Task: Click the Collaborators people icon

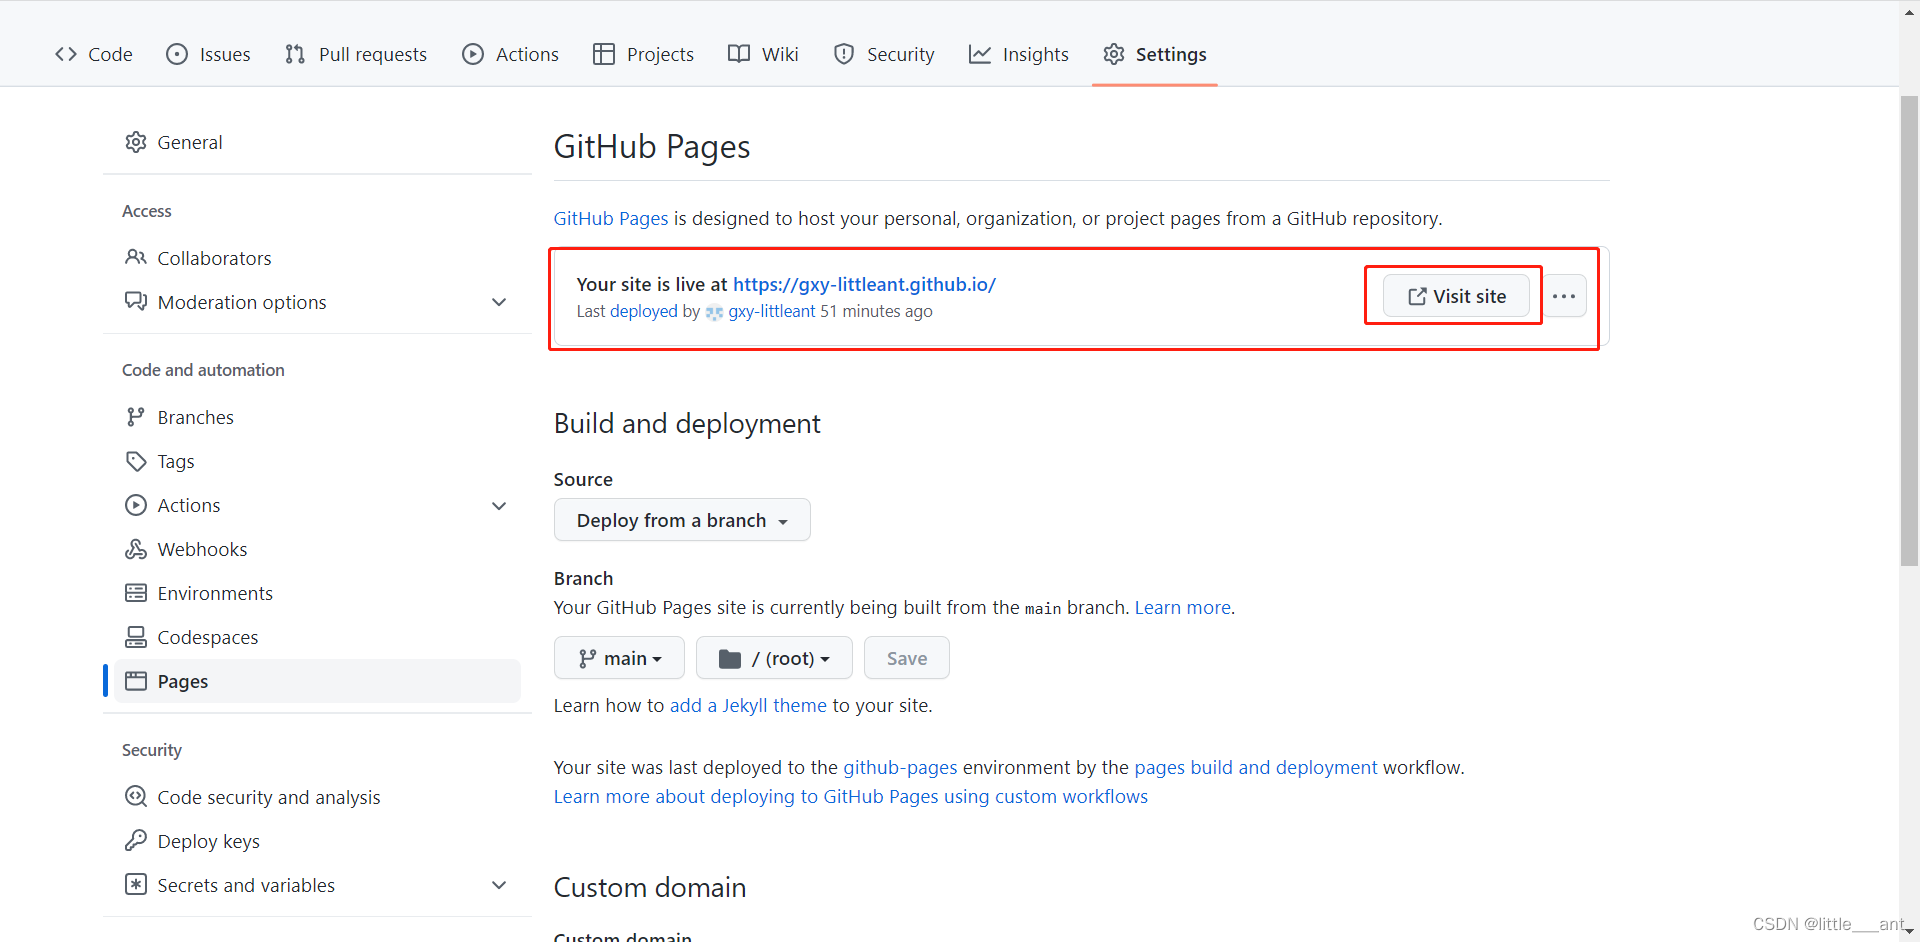Action: (136, 258)
